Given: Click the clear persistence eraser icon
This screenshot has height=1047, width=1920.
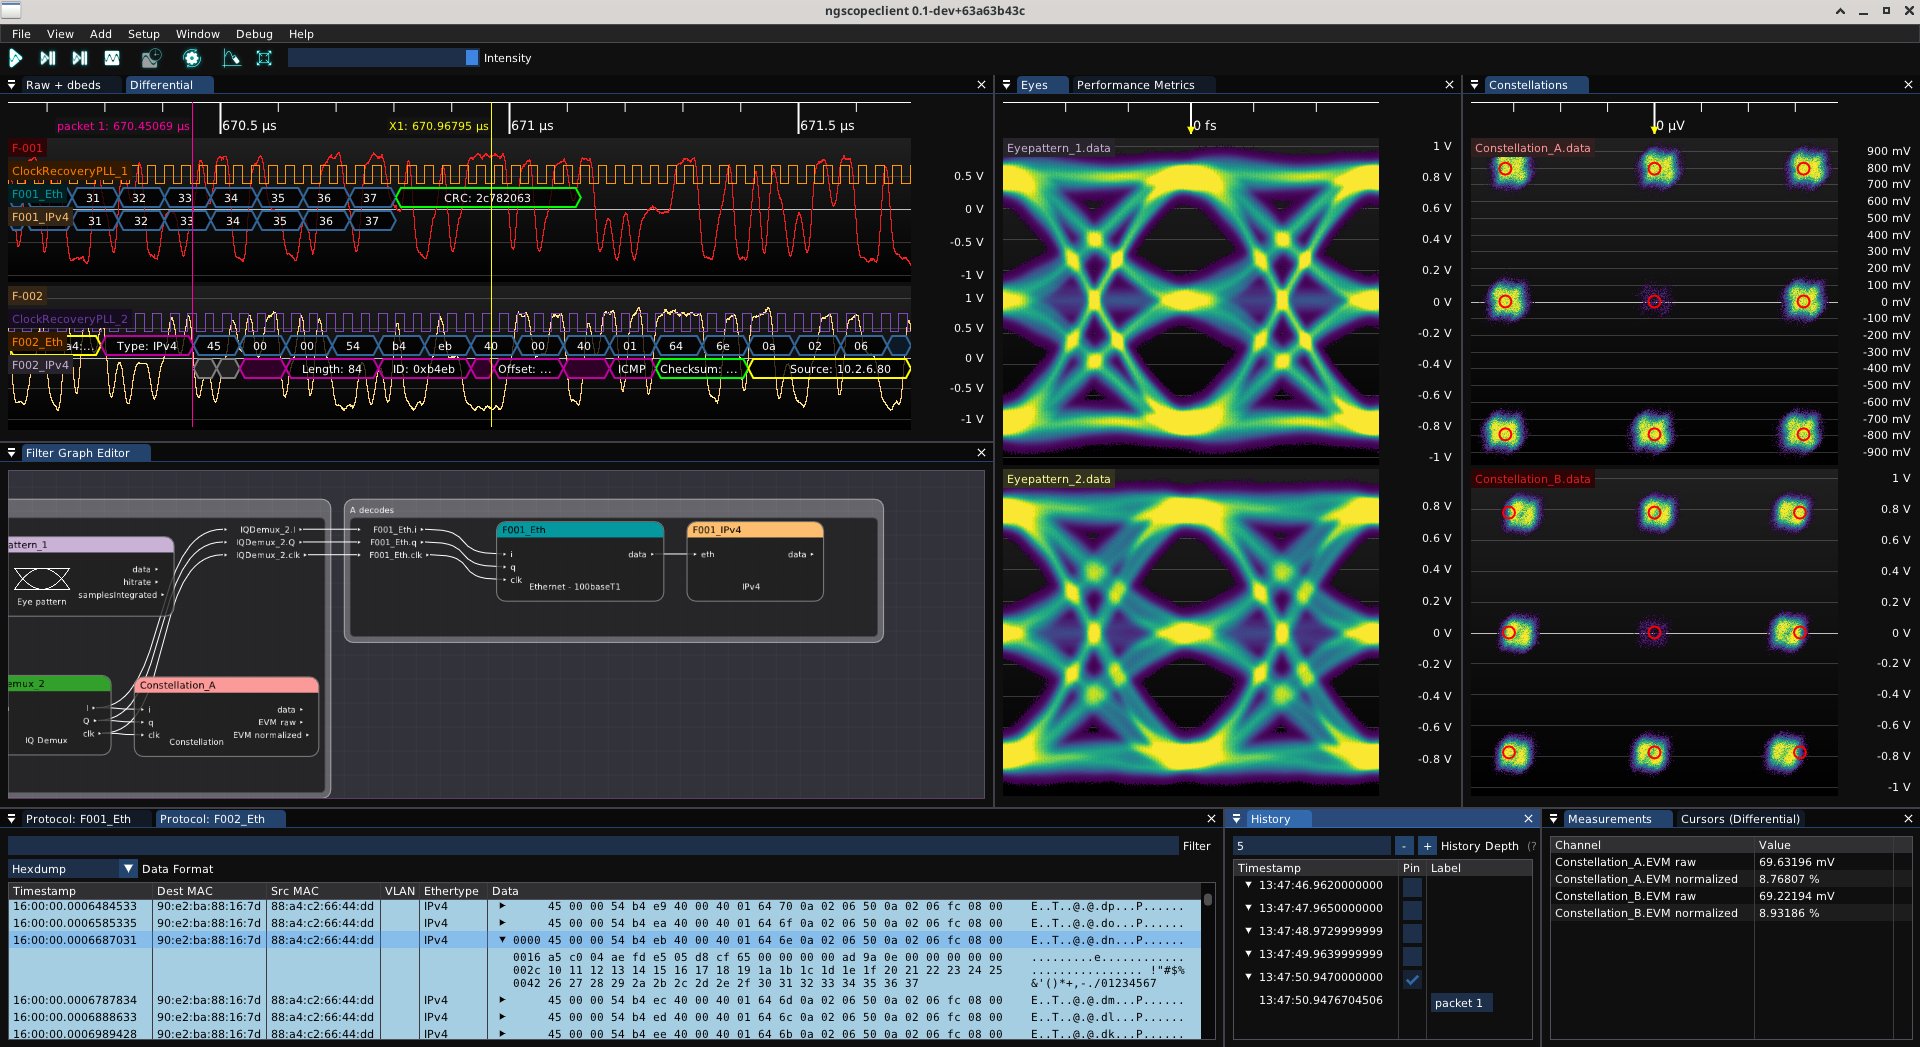Looking at the screenshot, I should click(231, 58).
